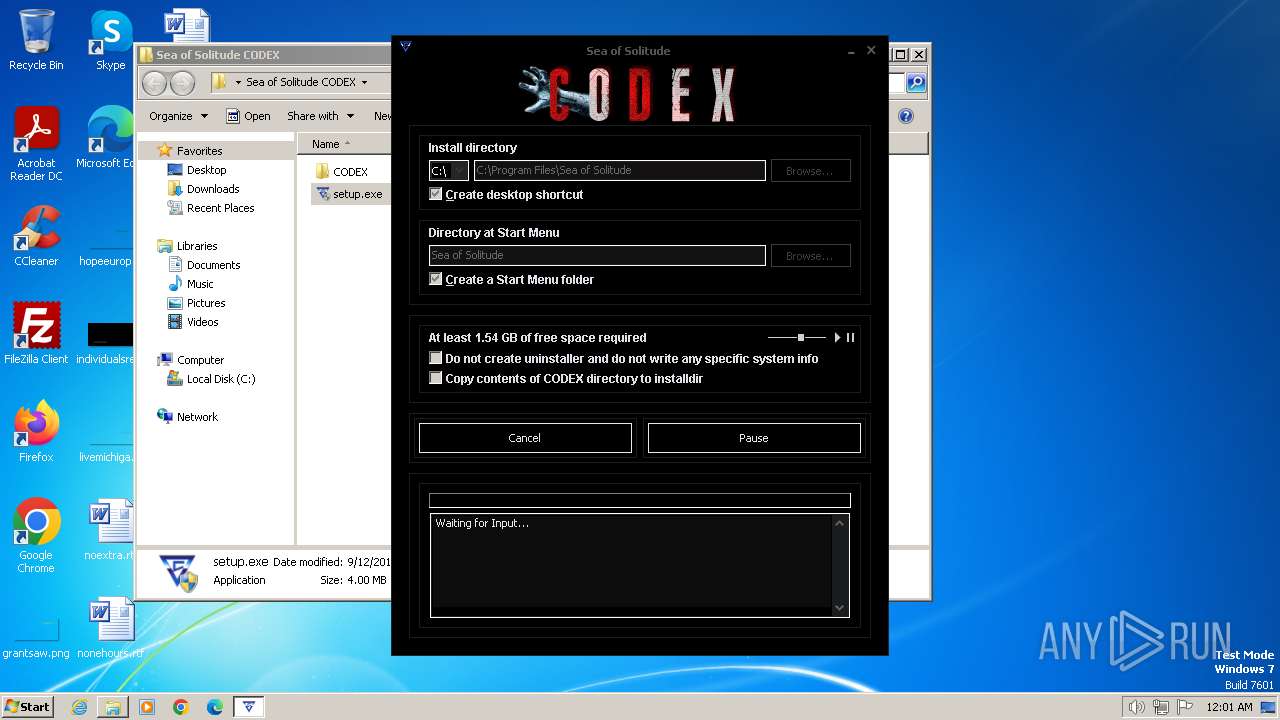Select Videos library in sidebar

click(x=202, y=322)
